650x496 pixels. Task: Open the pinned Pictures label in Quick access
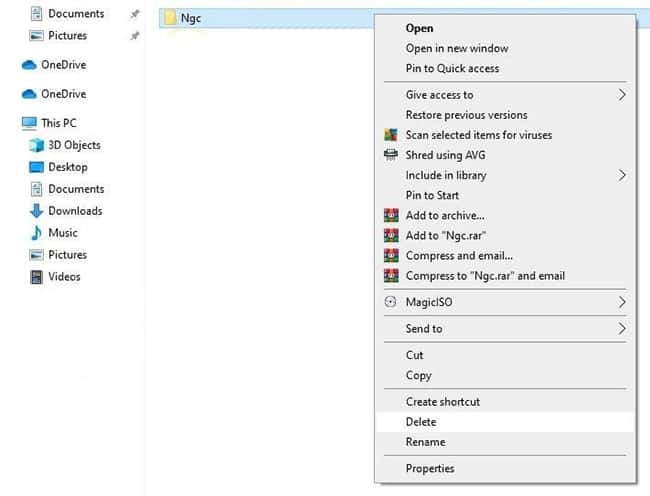click(x=68, y=36)
